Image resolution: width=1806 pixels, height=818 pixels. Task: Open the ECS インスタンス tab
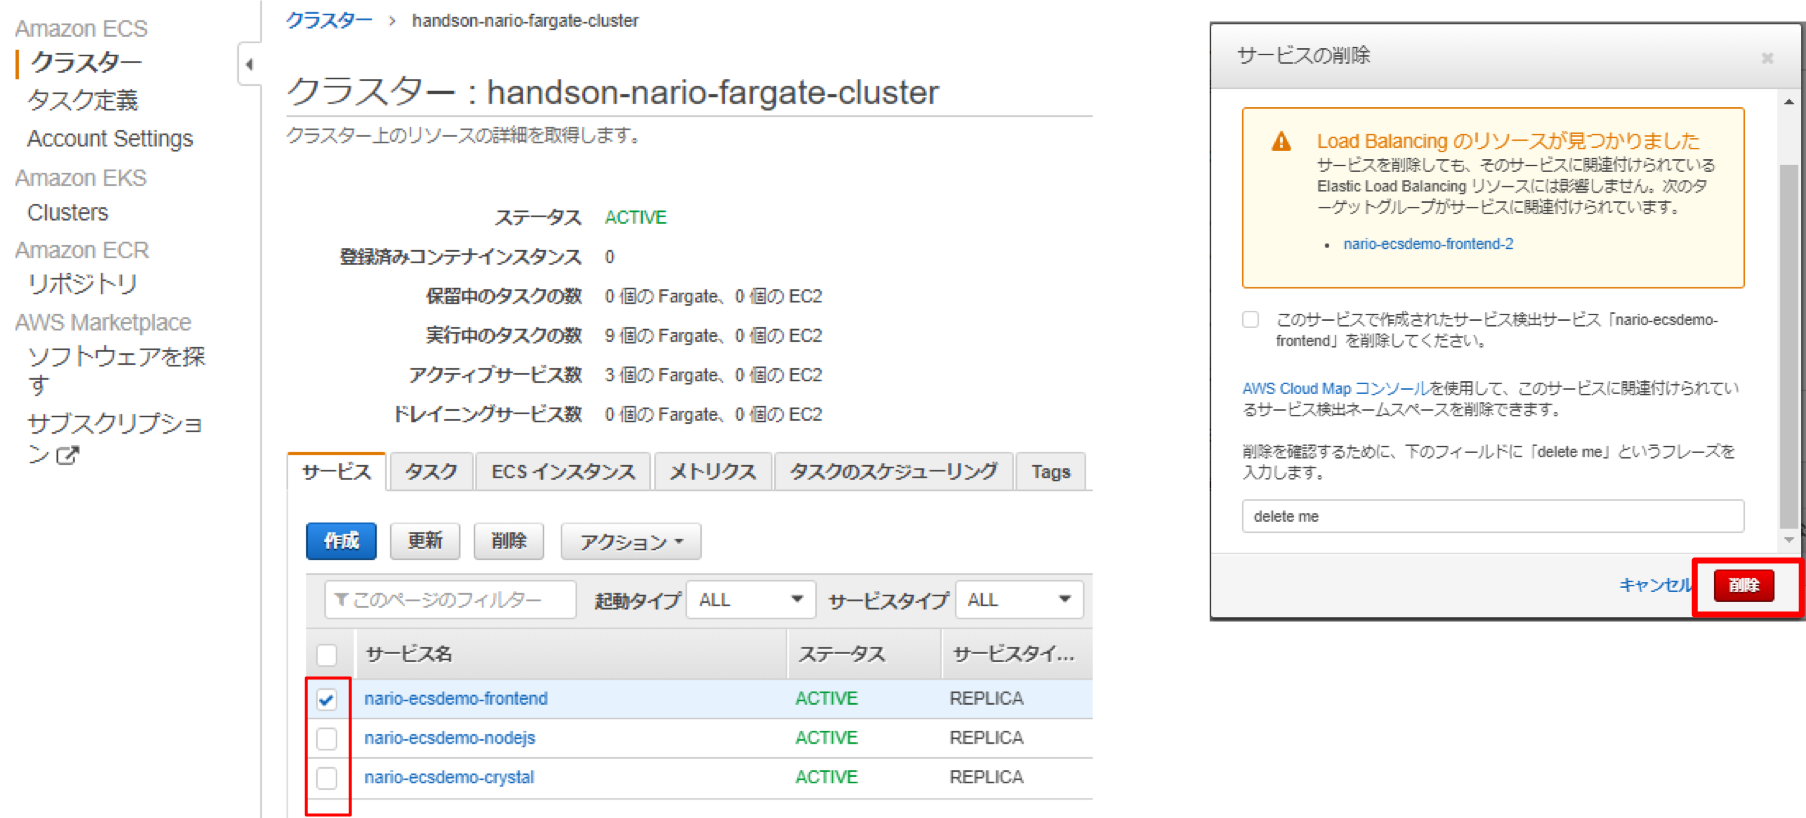(564, 471)
